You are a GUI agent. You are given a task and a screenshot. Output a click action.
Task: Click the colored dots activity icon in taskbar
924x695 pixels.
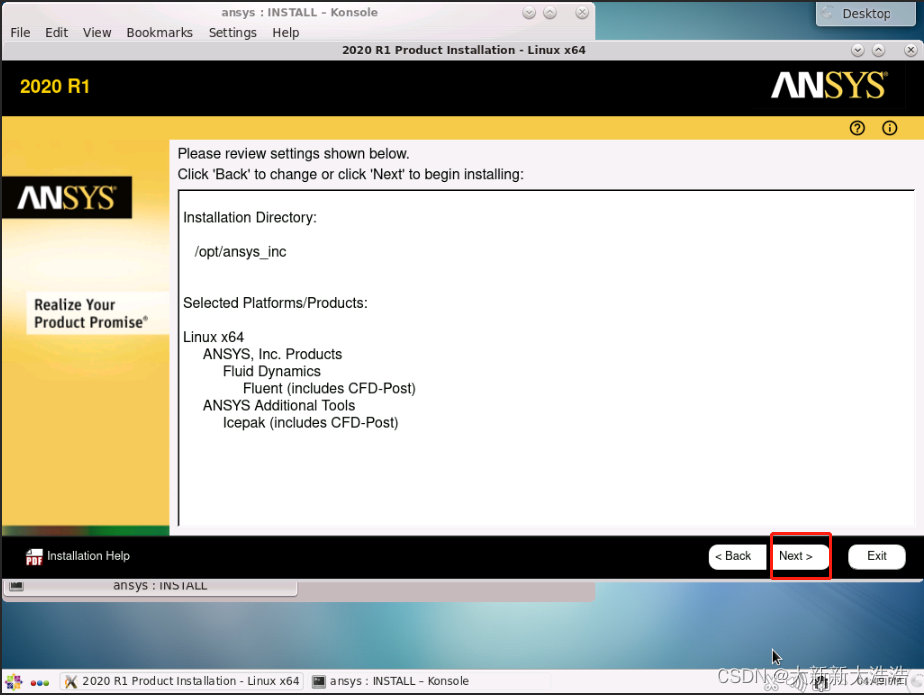[x=40, y=682]
